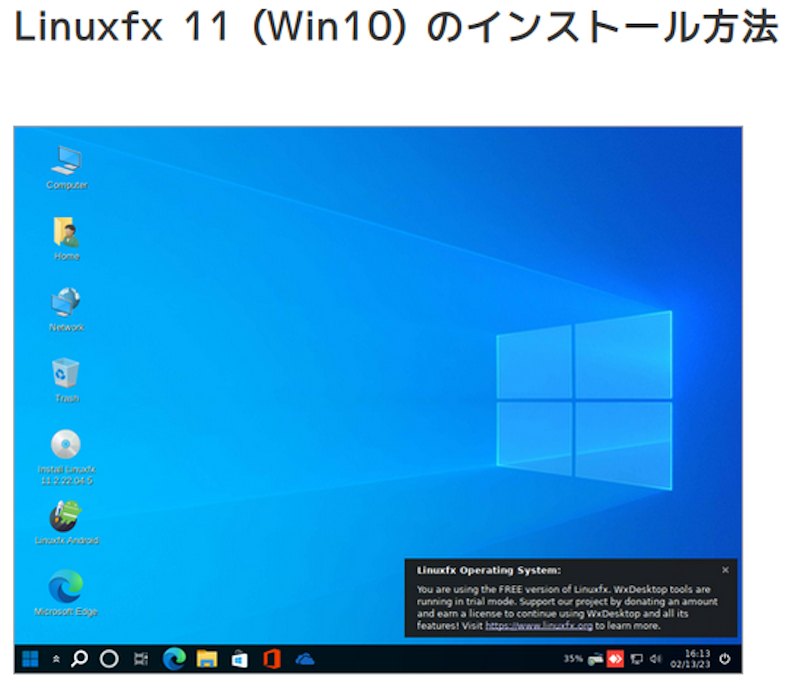
Task: Open the OneDrive cloud icon on the taskbar
Action: tap(304, 659)
